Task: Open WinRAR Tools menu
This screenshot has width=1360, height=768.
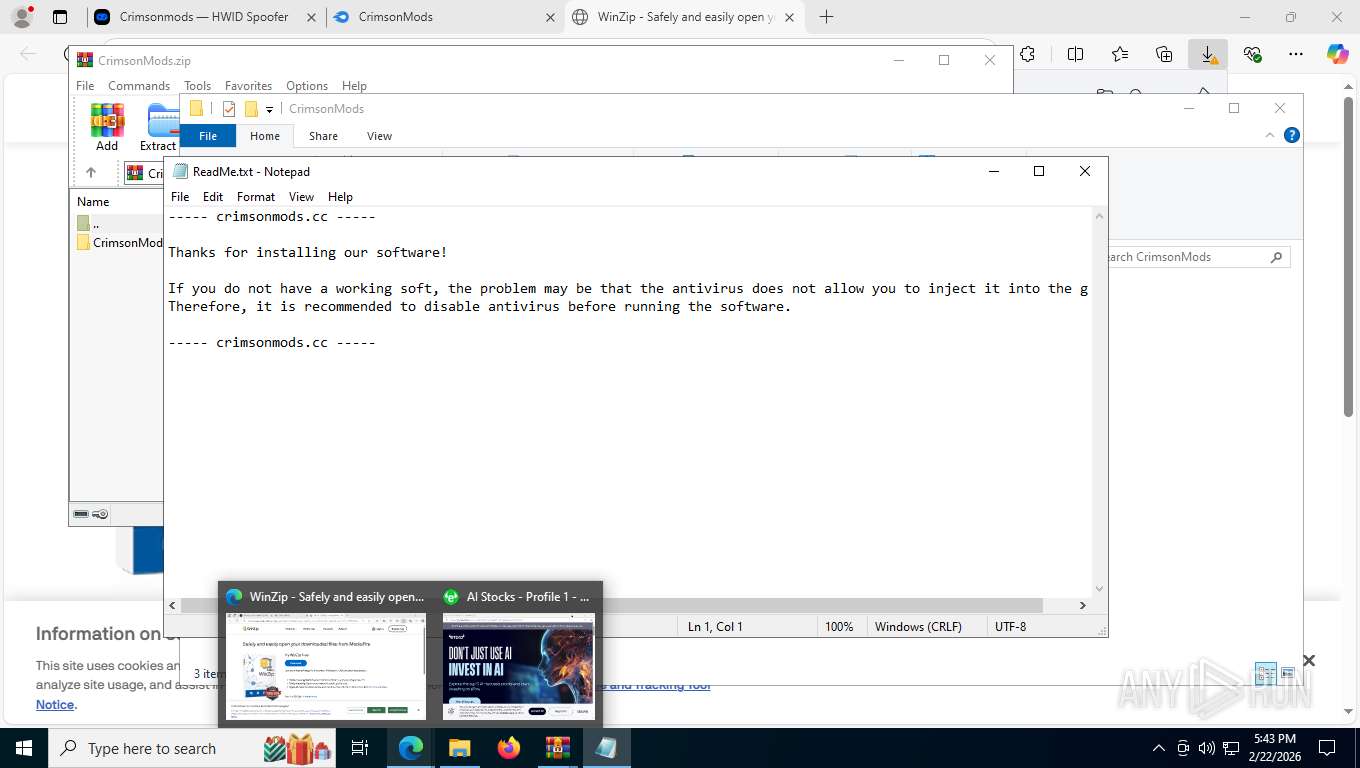Action: [198, 86]
